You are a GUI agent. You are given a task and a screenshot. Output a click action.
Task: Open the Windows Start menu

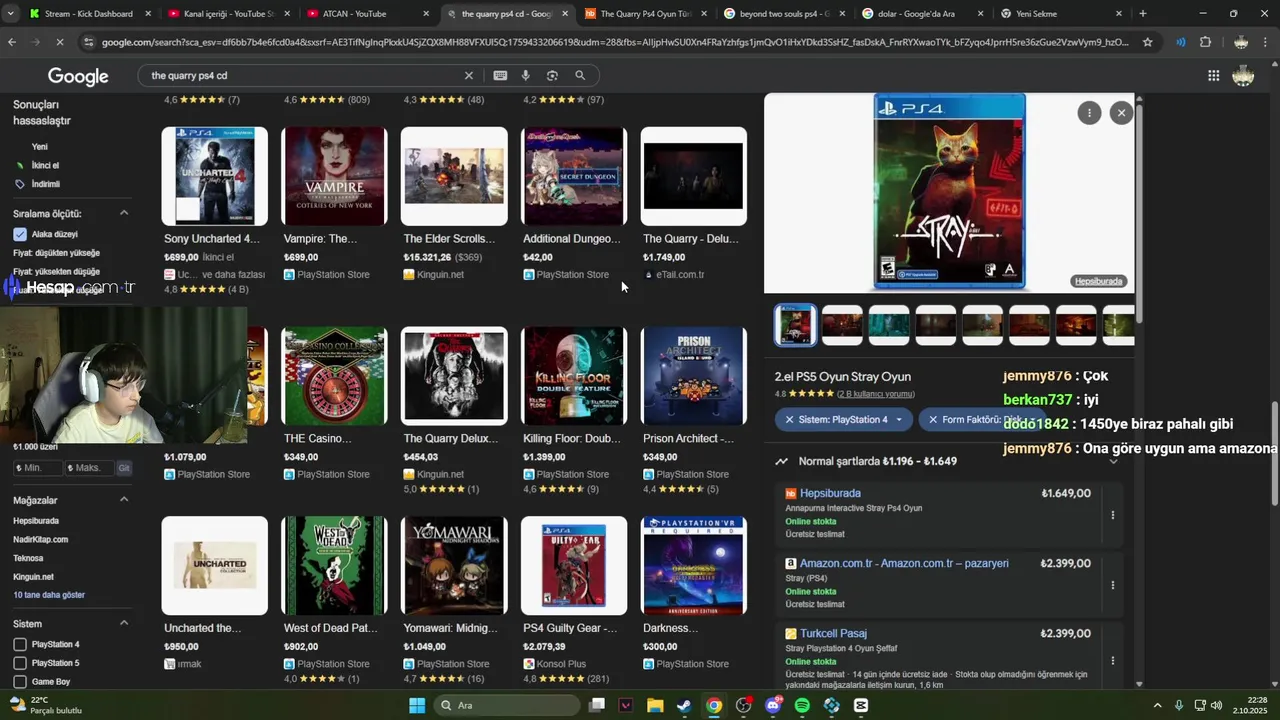[417, 705]
